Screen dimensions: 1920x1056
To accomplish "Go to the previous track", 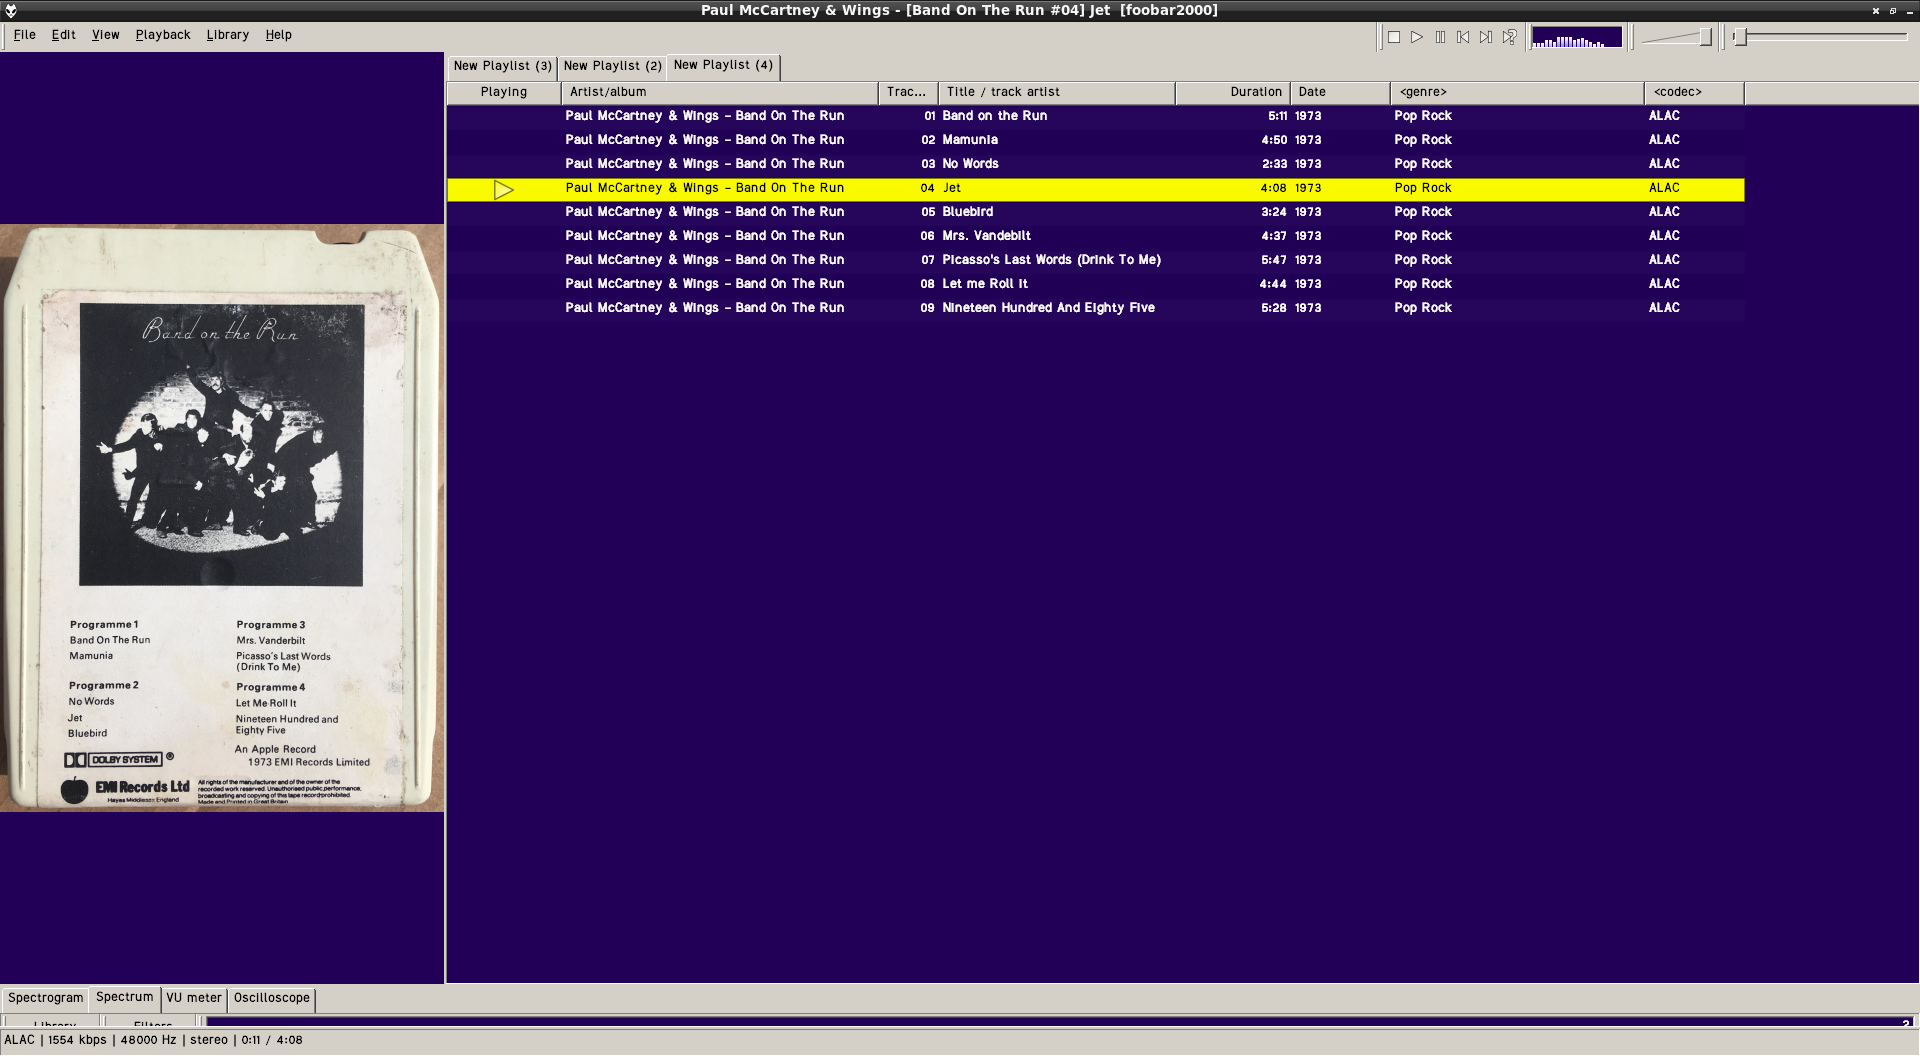I will click(x=1463, y=37).
